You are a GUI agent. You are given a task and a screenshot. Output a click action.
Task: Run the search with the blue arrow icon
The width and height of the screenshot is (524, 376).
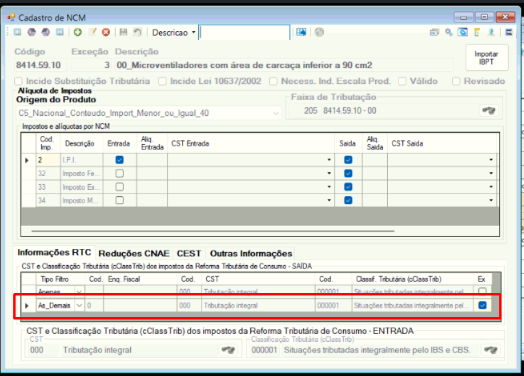(x=301, y=32)
